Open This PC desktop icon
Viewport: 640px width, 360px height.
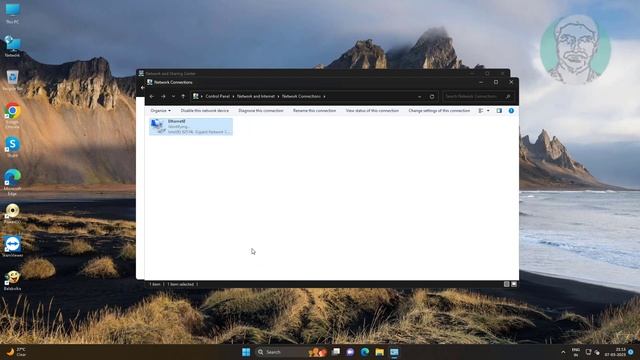click(x=13, y=13)
